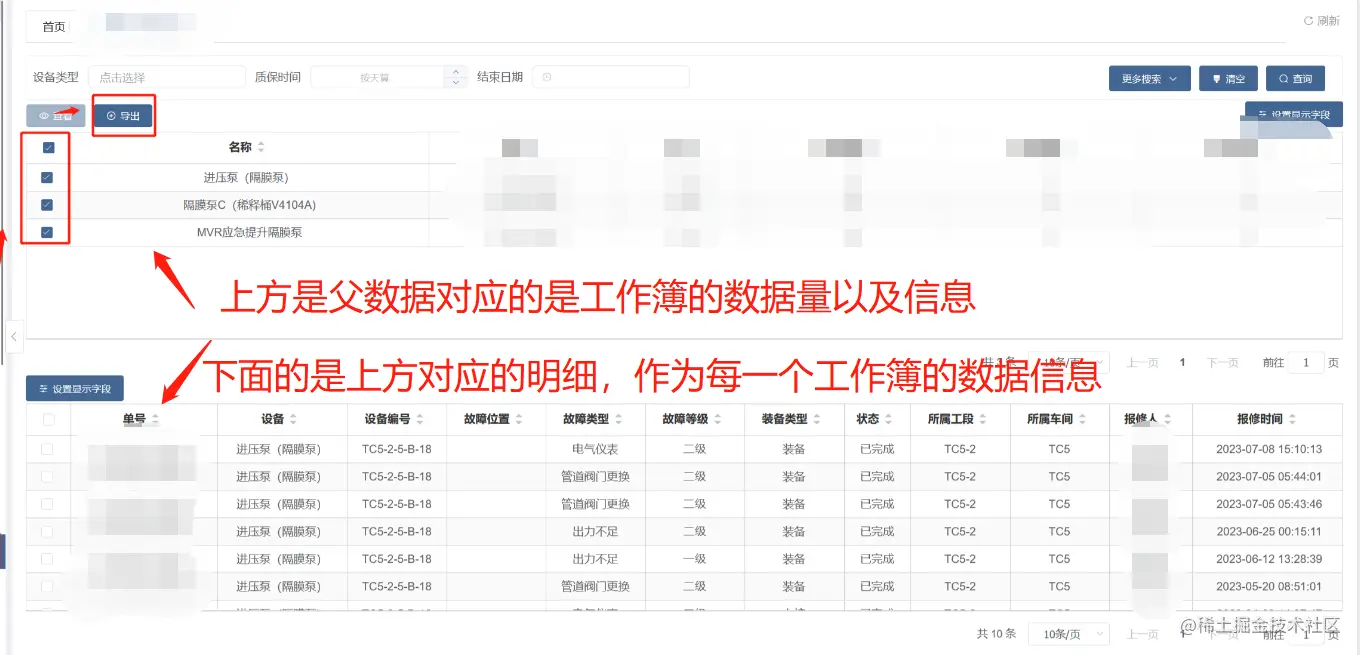Collapse the sidebar using the left-edge chevron

pyautogui.click(x=14, y=338)
